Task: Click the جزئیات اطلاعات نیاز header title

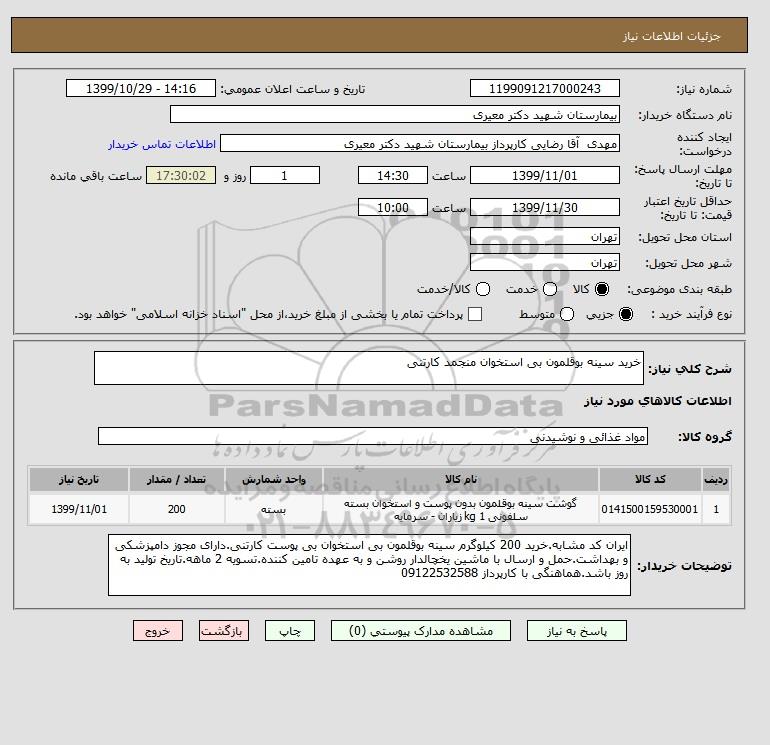Action: tap(672, 36)
